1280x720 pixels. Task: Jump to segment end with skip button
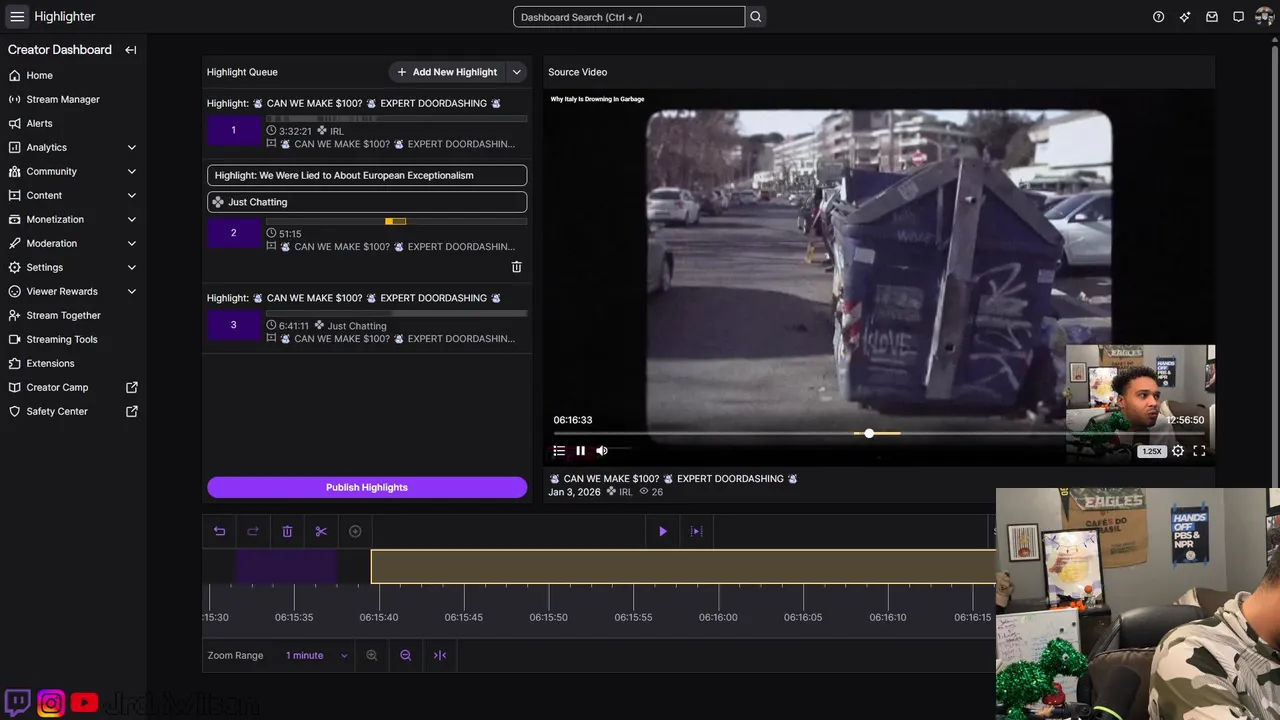[697, 531]
